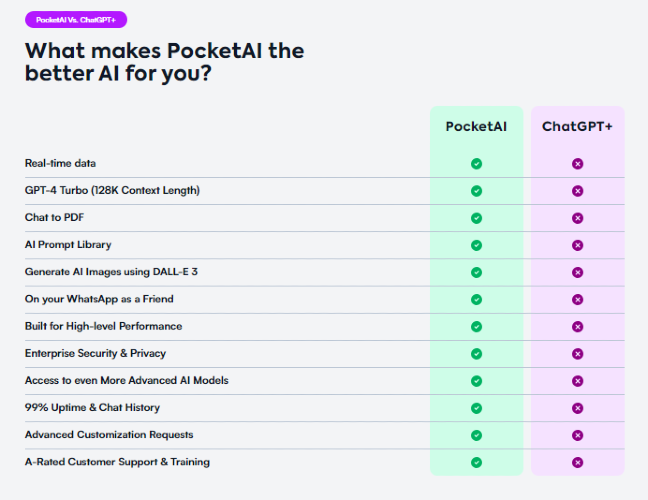Click green check for AI Prompt Library
This screenshot has height=500, width=648.
click(476, 245)
